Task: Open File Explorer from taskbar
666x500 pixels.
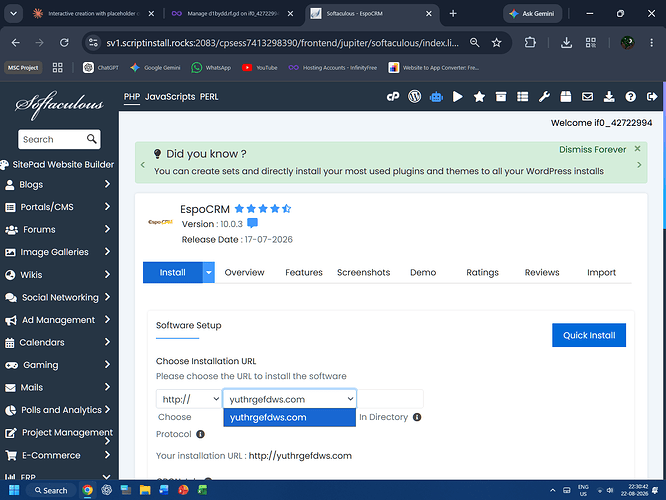Action: click(145, 490)
